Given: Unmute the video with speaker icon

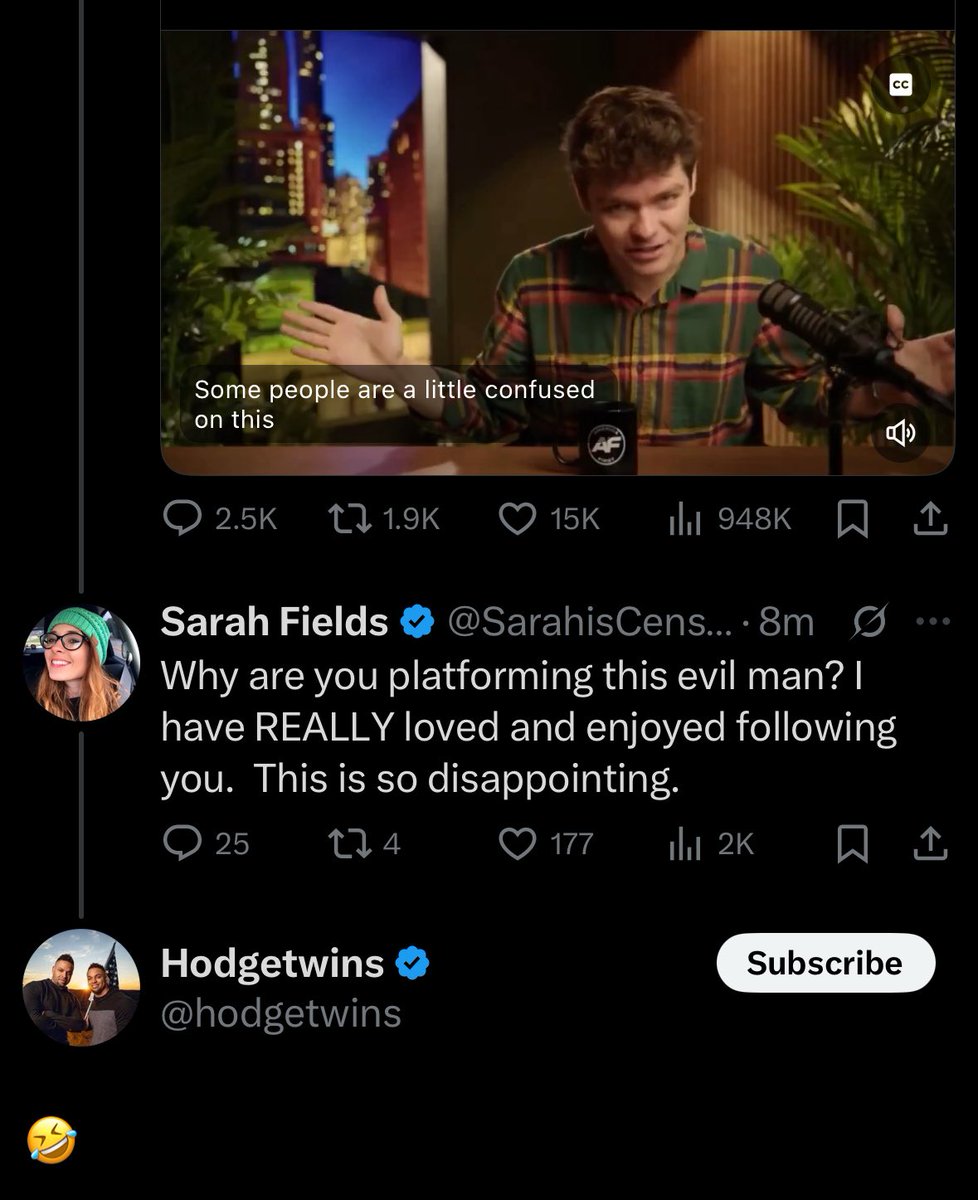Looking at the screenshot, I should pos(900,432).
